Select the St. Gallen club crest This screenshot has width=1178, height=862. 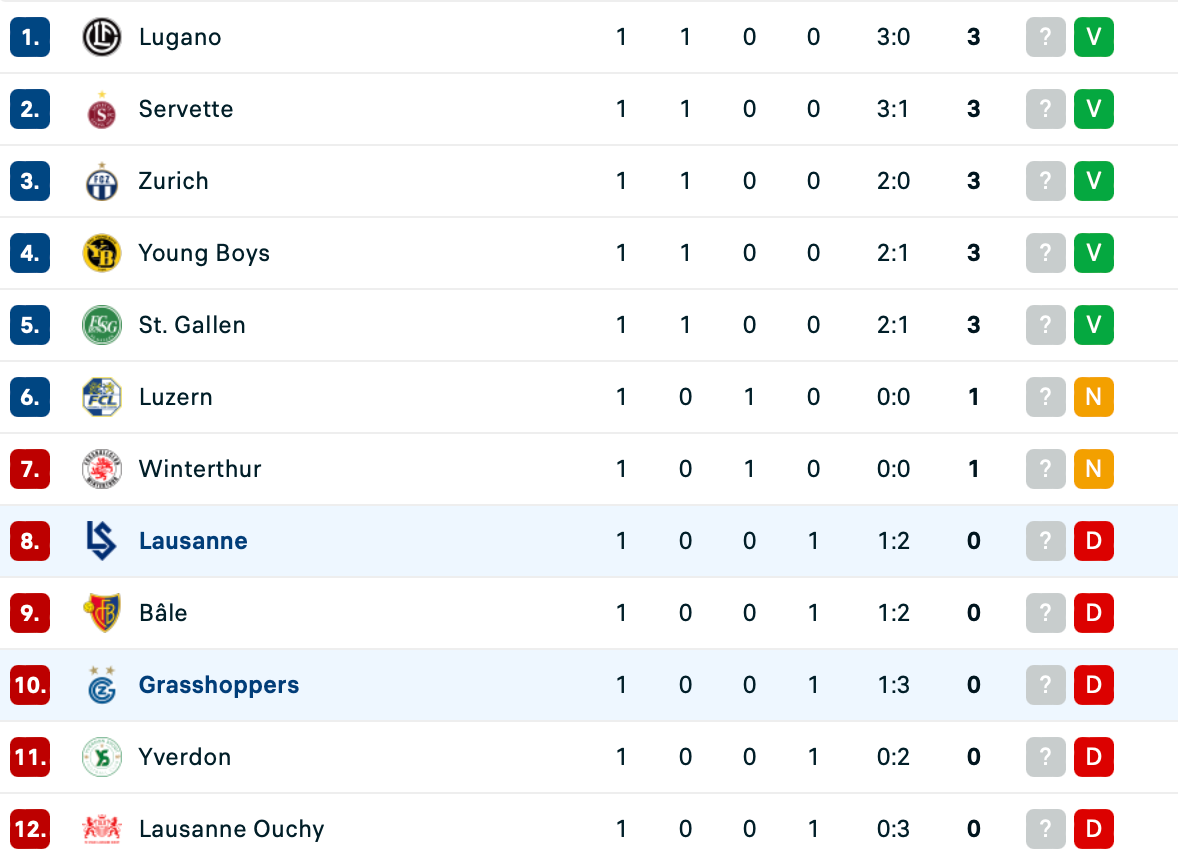[101, 325]
